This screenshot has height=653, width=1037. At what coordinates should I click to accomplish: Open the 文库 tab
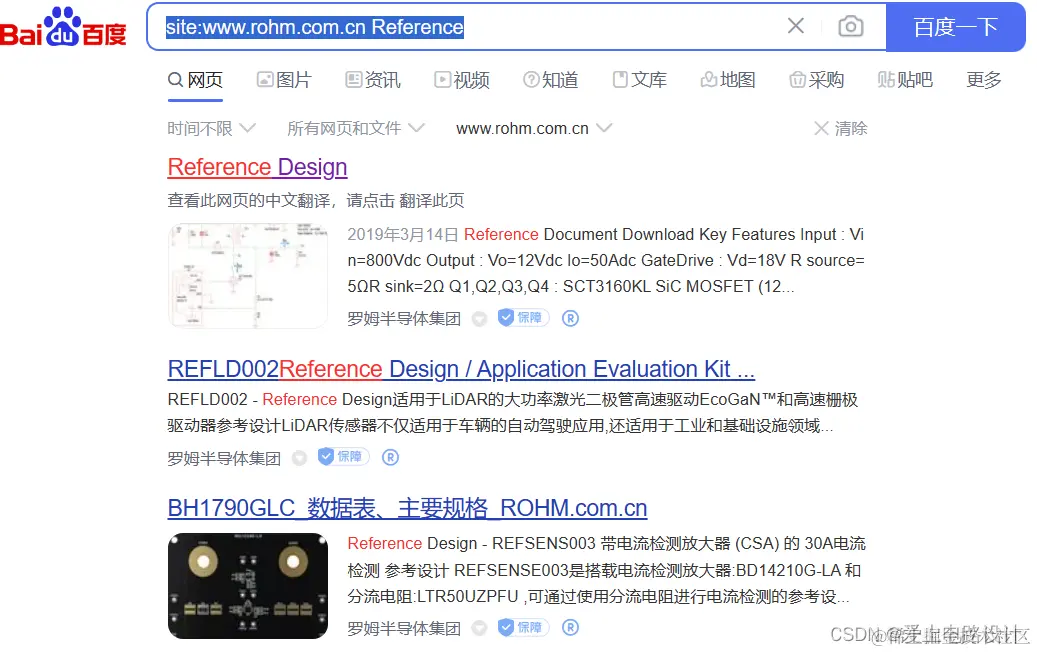pyautogui.click(x=640, y=80)
